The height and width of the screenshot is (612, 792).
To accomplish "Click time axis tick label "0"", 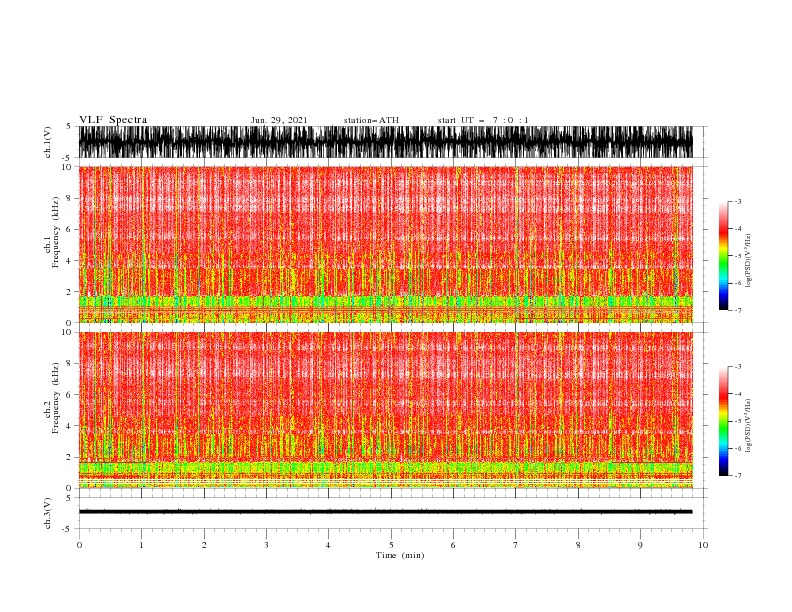I will (x=79, y=545).
